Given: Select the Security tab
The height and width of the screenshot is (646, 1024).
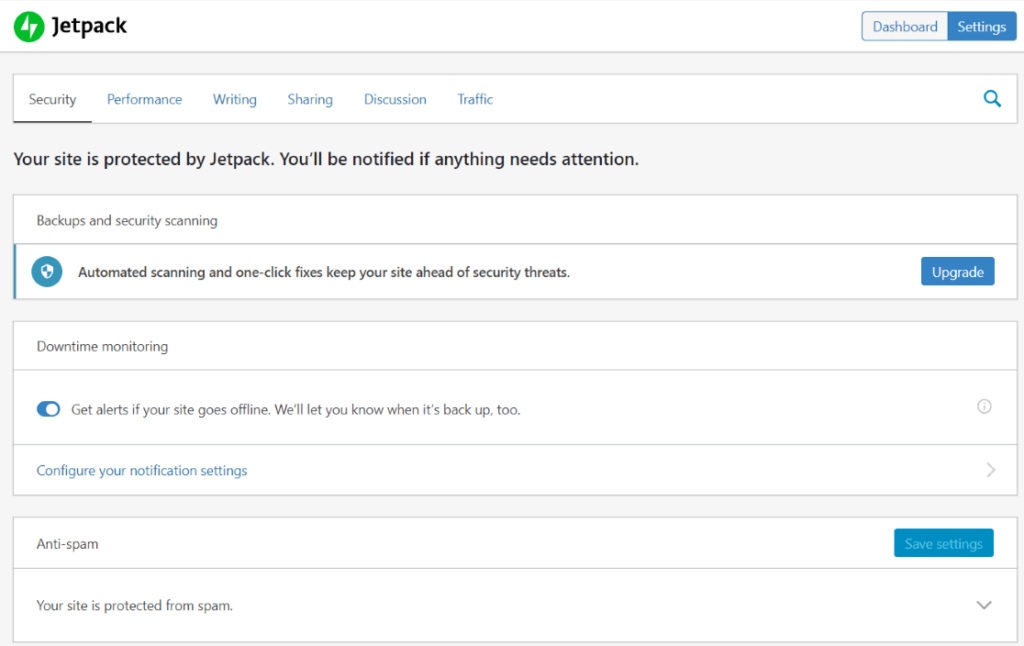Looking at the screenshot, I should 52,99.
